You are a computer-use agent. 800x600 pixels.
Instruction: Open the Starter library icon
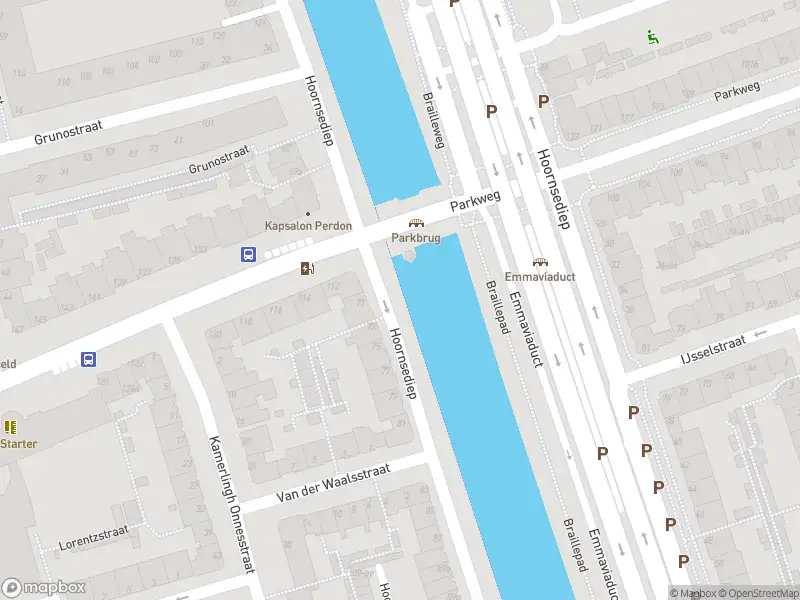coord(10,427)
